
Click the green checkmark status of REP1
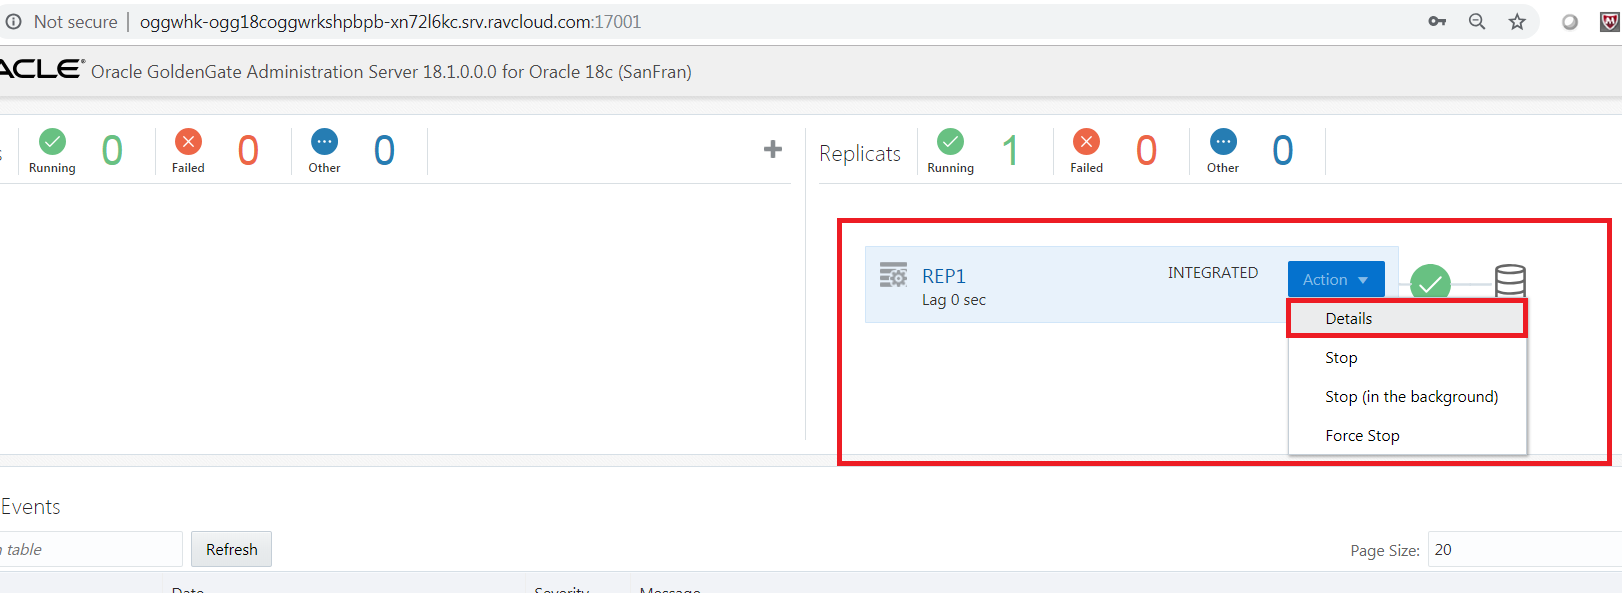click(1430, 283)
